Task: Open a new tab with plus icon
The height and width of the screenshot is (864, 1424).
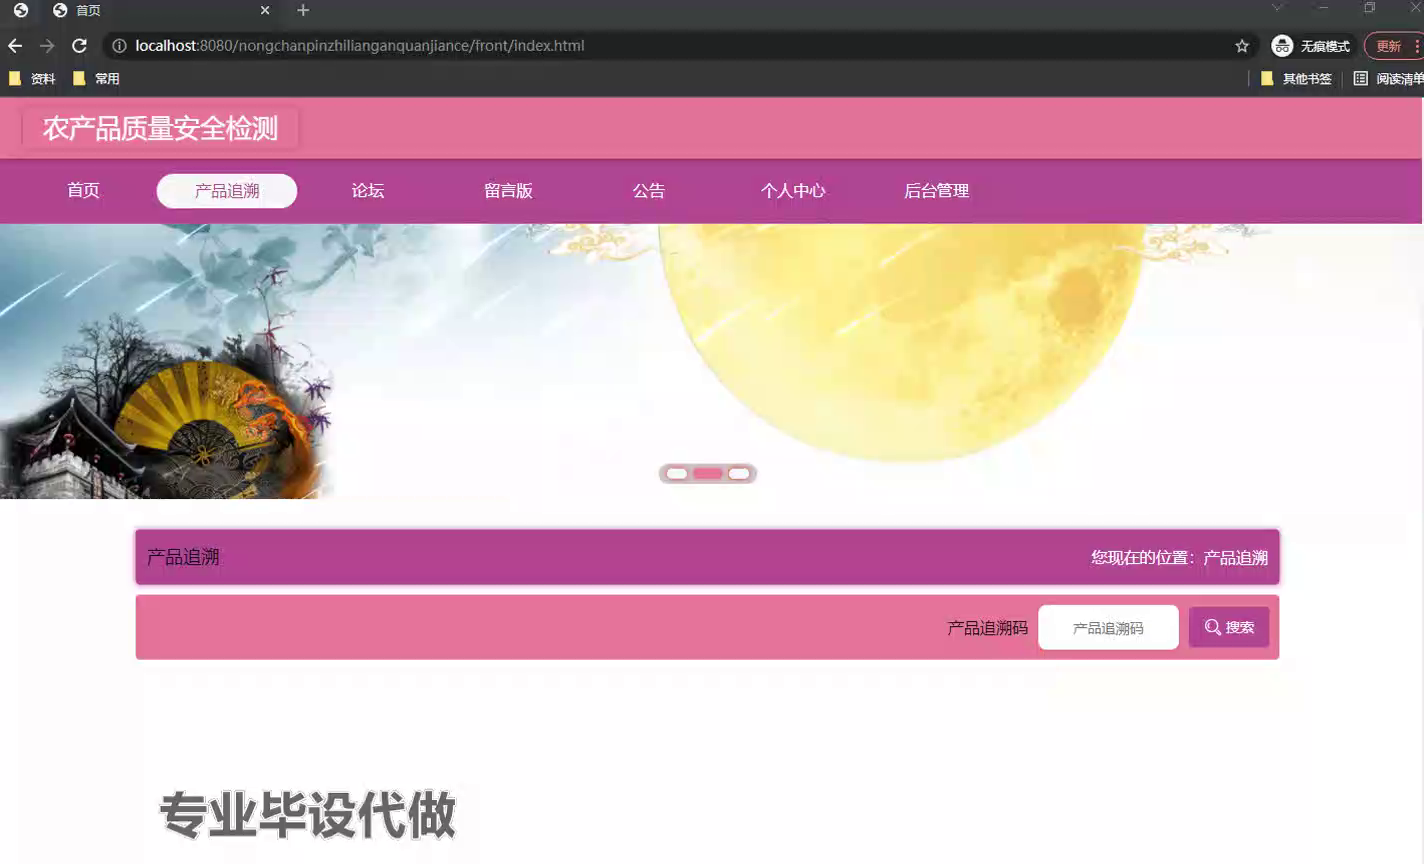Action: click(x=303, y=10)
